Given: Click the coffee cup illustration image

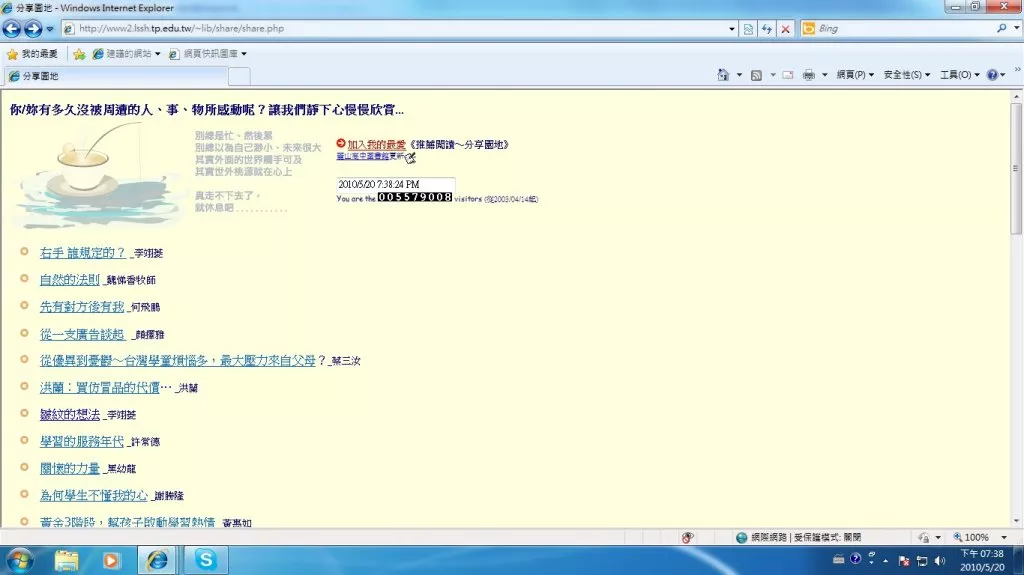Looking at the screenshot, I should [x=98, y=175].
